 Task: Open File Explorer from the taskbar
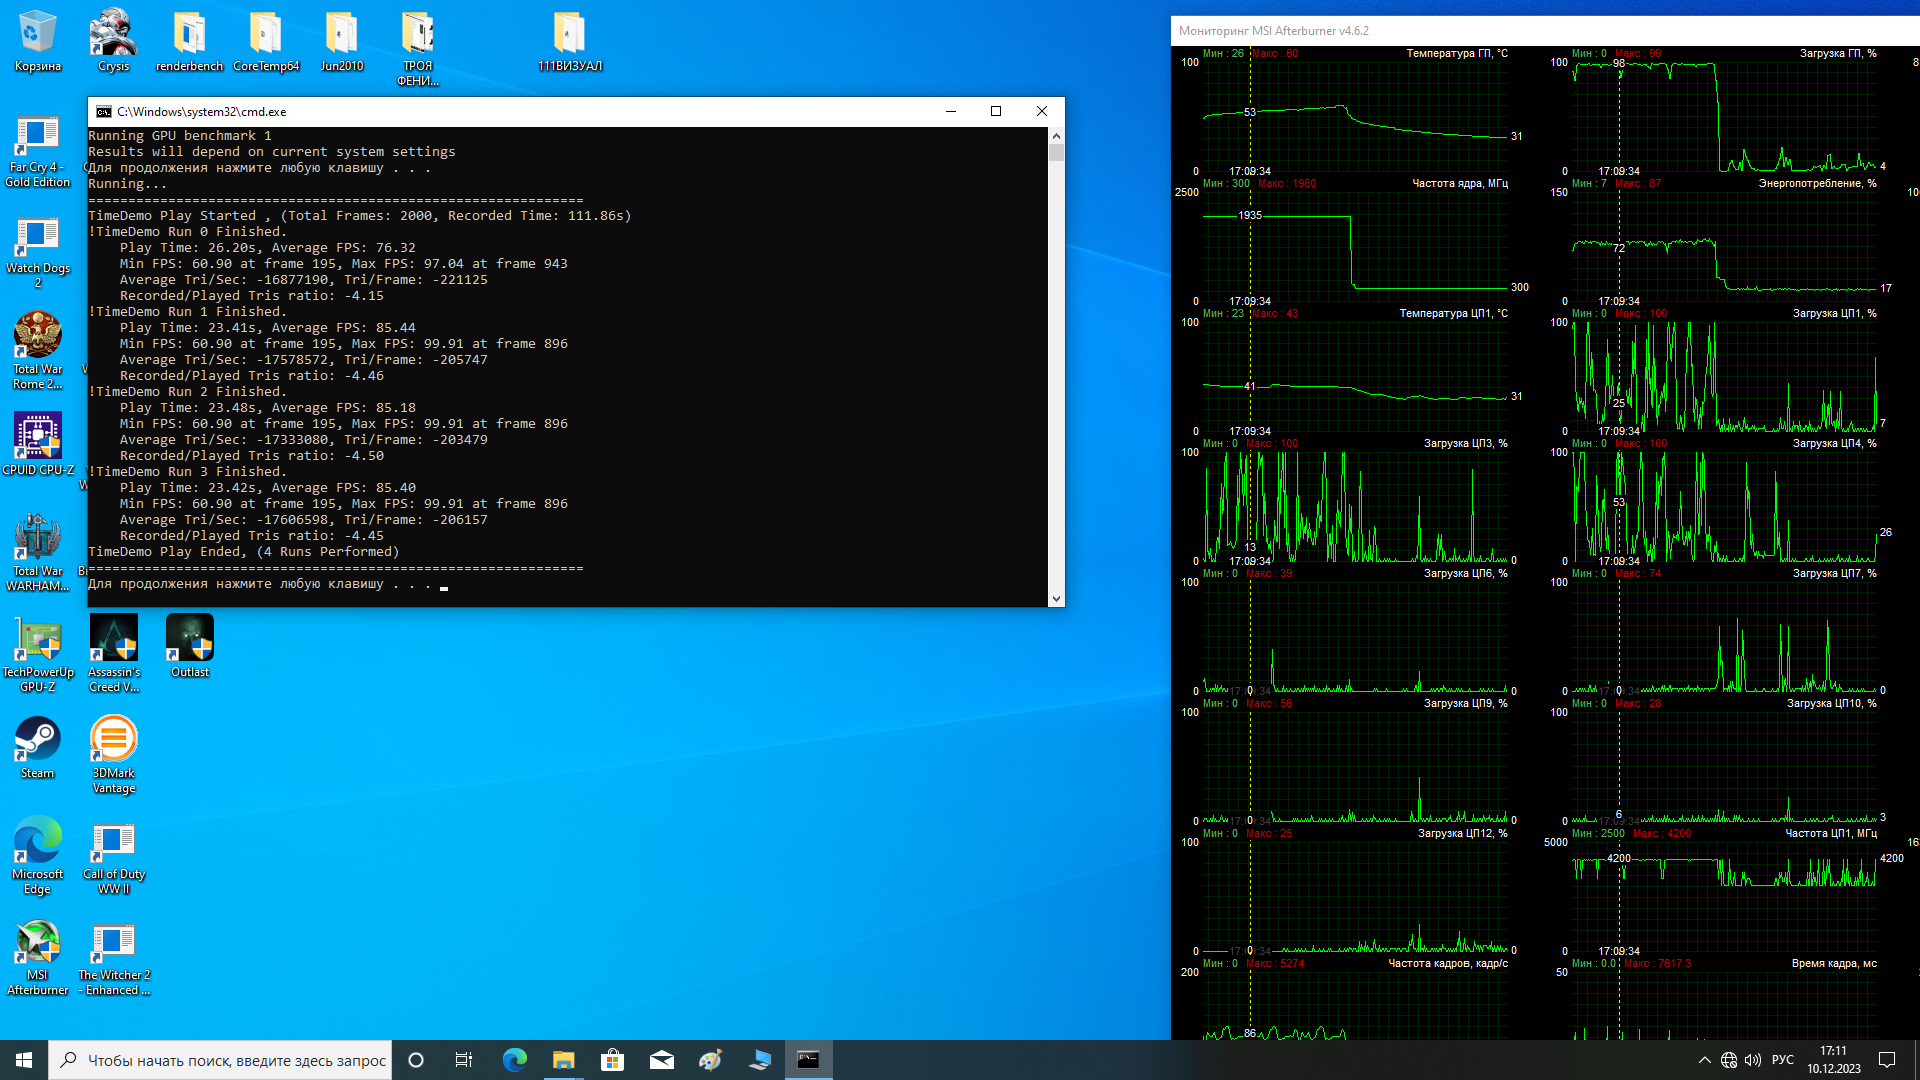563,1060
